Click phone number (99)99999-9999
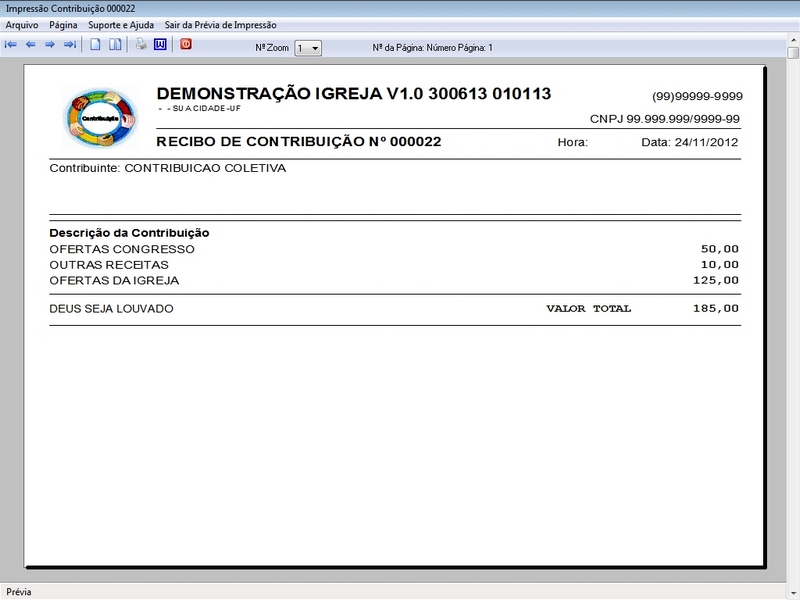This screenshot has height=600, width=800. (x=697, y=96)
